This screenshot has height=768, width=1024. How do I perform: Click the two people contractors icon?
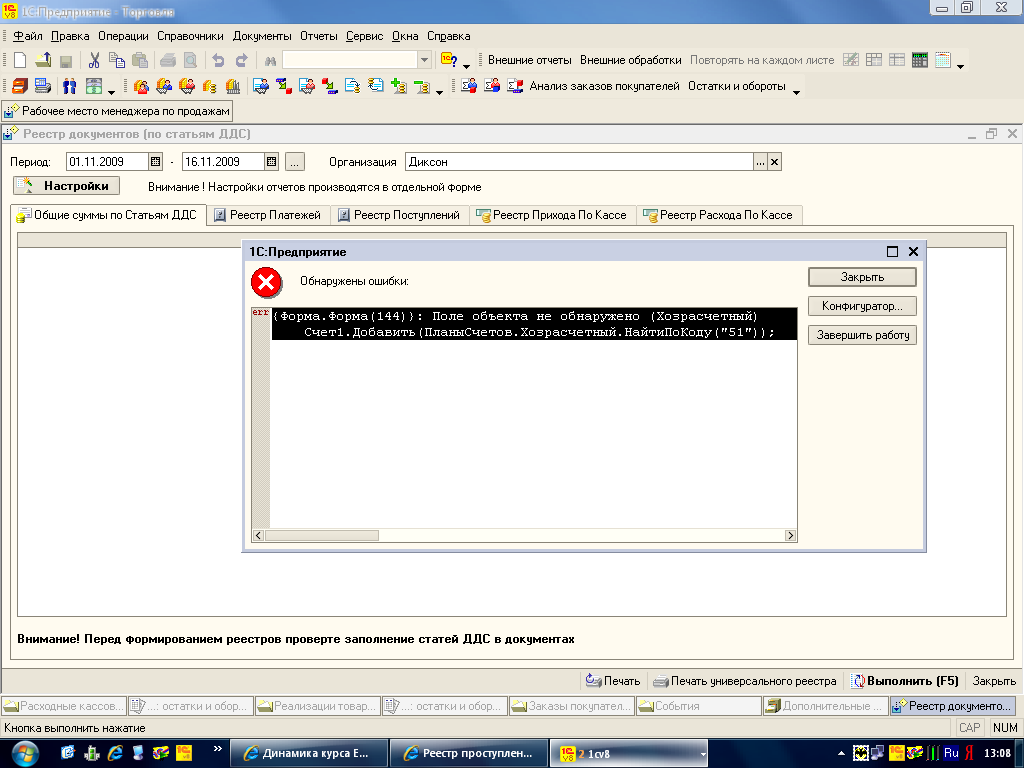coord(69,86)
